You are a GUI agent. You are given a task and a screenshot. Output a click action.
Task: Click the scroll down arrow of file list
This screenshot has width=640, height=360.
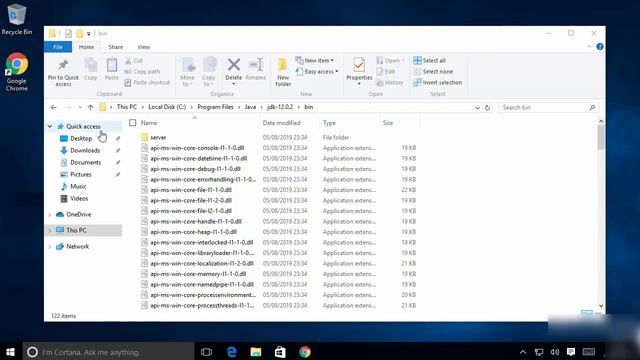pyautogui.click(x=601, y=306)
